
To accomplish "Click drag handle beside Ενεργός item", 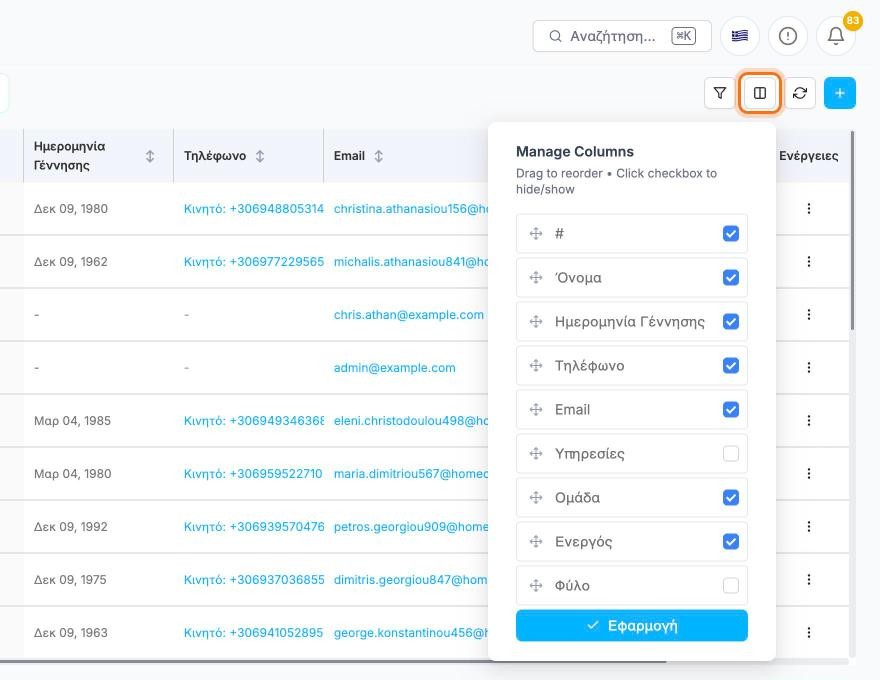I will (x=536, y=541).
